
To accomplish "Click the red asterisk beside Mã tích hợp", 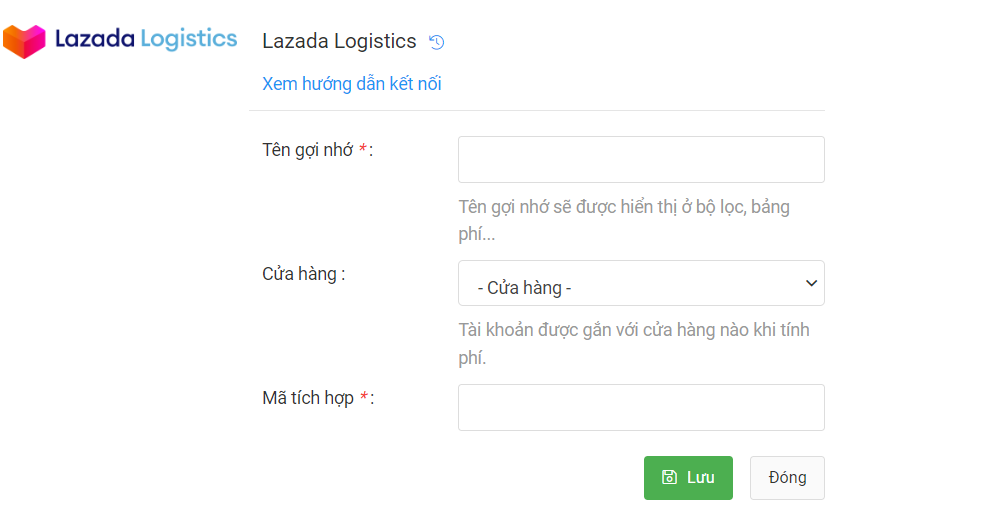I will click(364, 398).
